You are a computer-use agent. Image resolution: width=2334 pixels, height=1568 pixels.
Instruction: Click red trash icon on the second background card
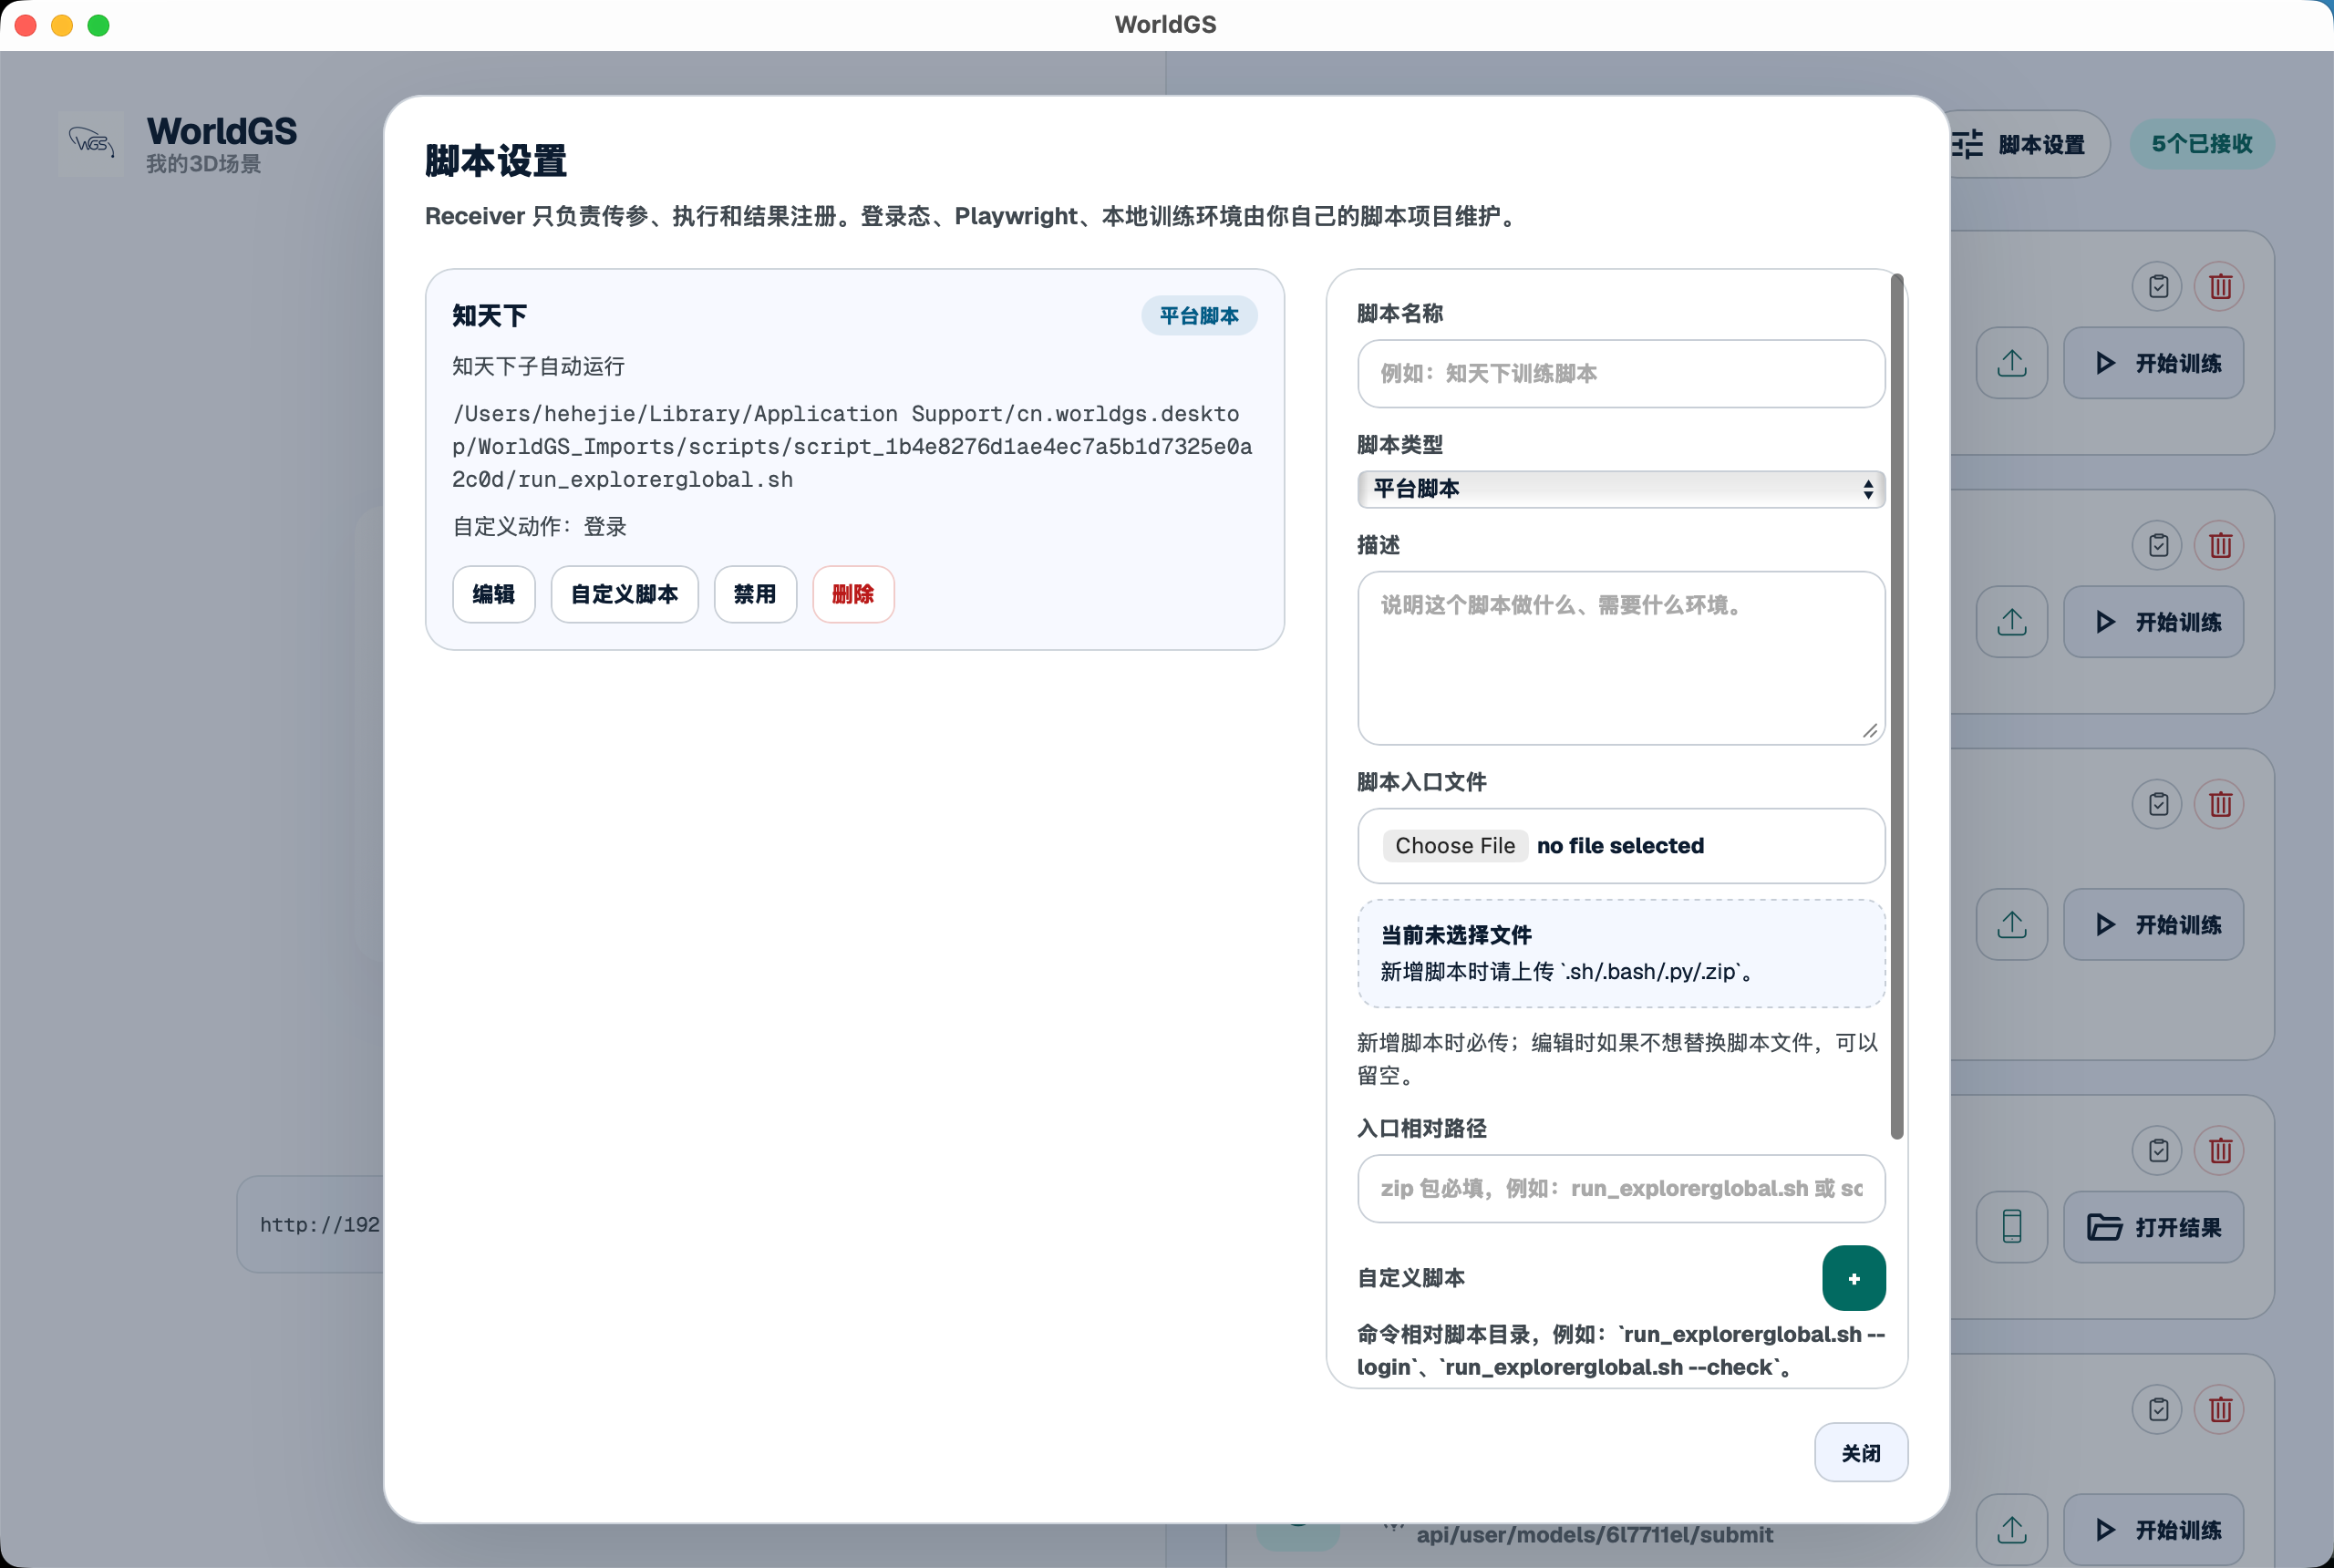click(x=2219, y=546)
